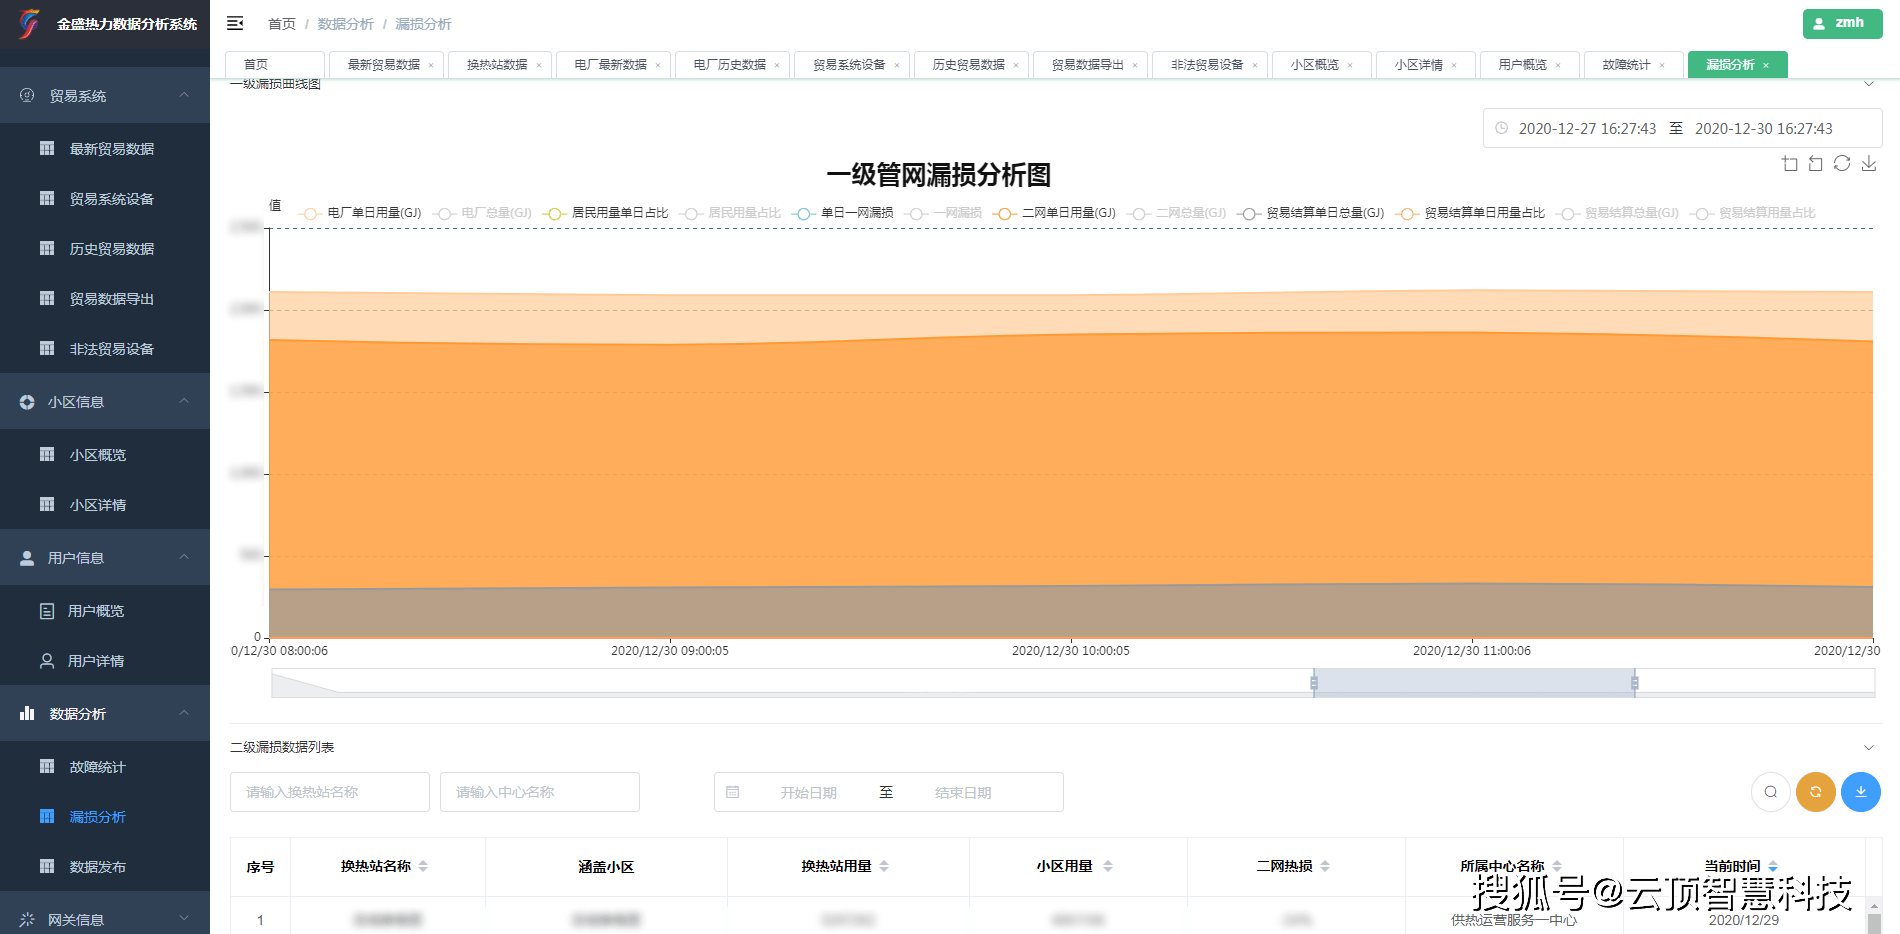Click the clock icon in date range picker
The height and width of the screenshot is (934, 1900).
[x=1501, y=128]
